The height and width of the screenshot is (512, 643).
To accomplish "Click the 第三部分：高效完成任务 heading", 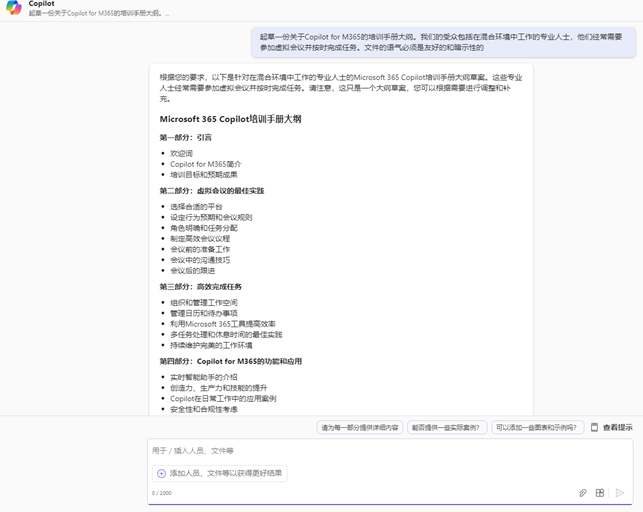I will click(200, 286).
